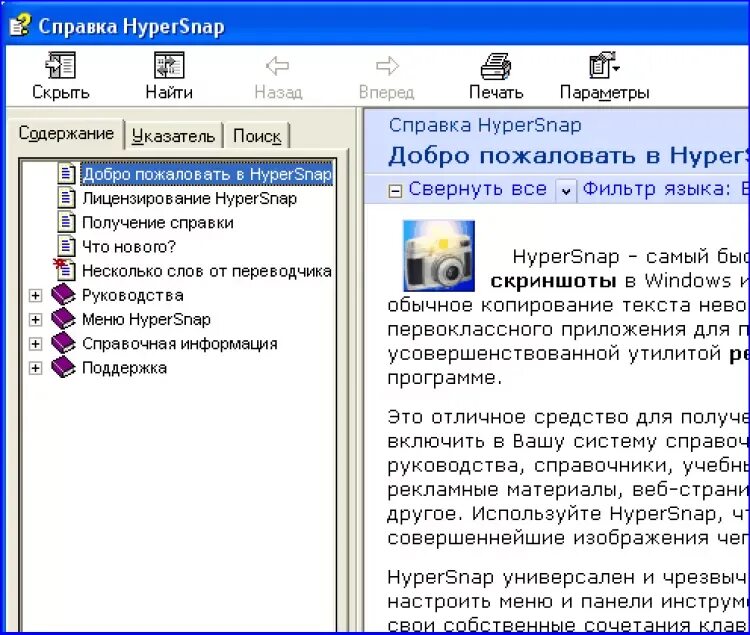Click the purple book icon for Меню HyperSnap
Viewport: 750px width, 635px height.
[x=63, y=319]
